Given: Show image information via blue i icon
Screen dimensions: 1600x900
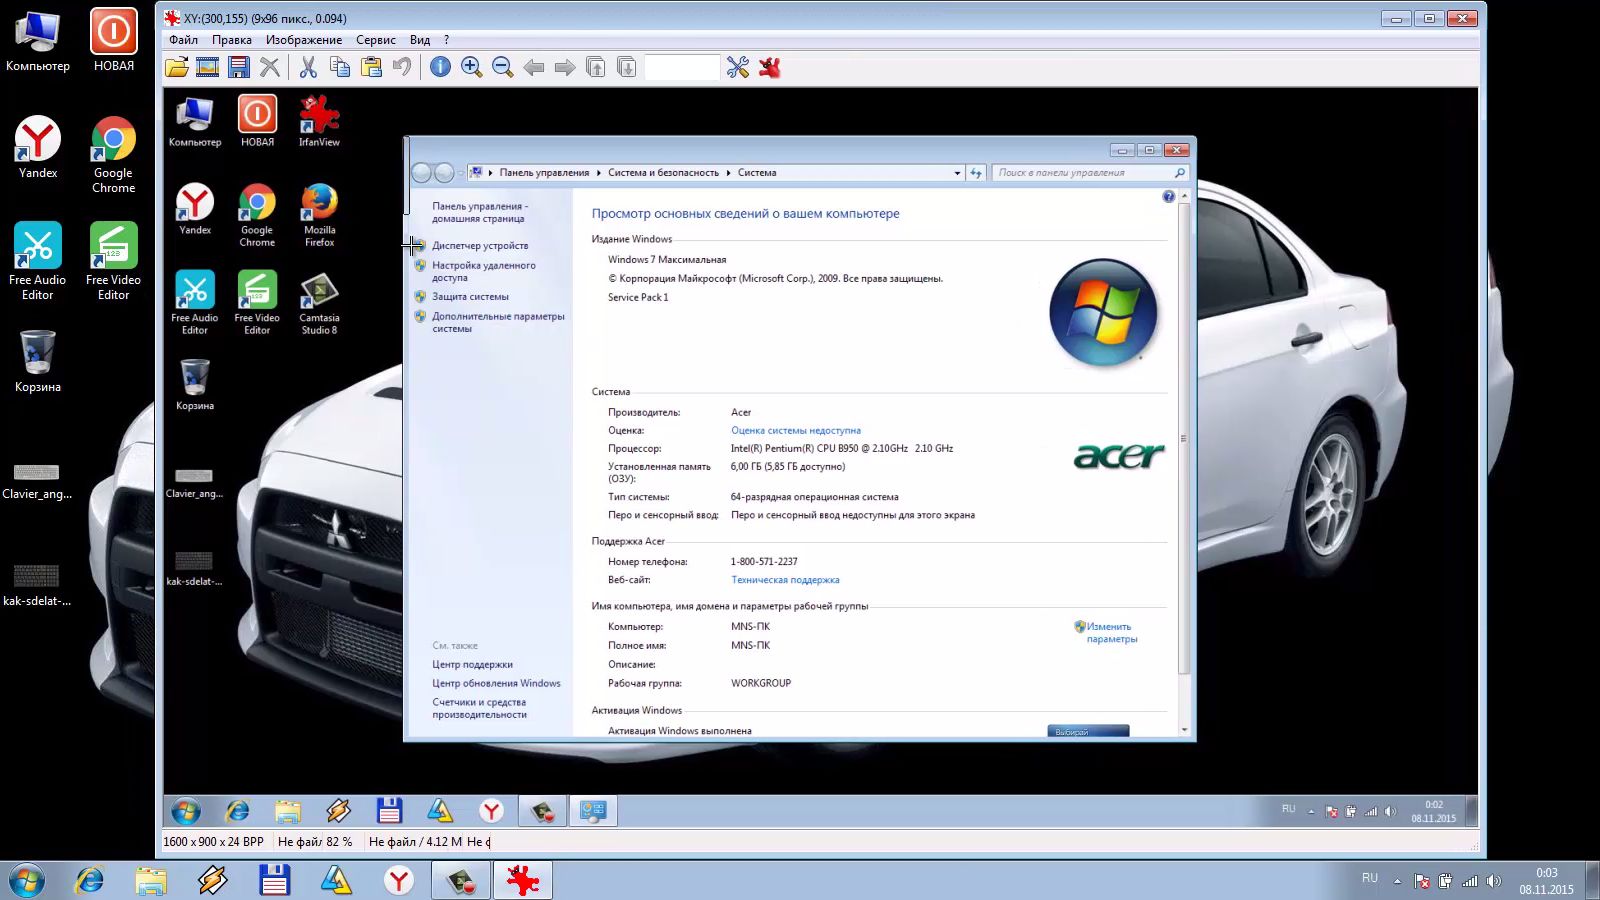Looking at the screenshot, I should click(440, 67).
